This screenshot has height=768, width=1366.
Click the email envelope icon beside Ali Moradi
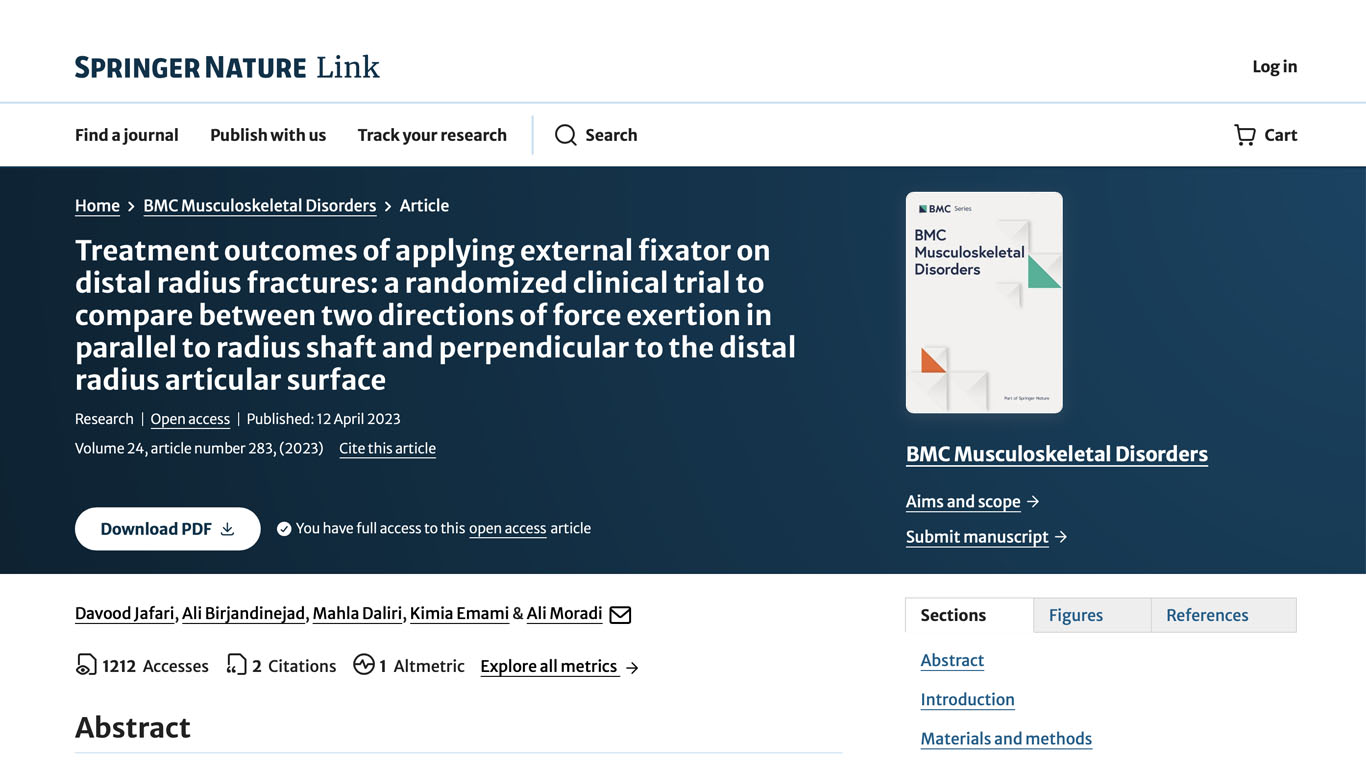coord(620,614)
